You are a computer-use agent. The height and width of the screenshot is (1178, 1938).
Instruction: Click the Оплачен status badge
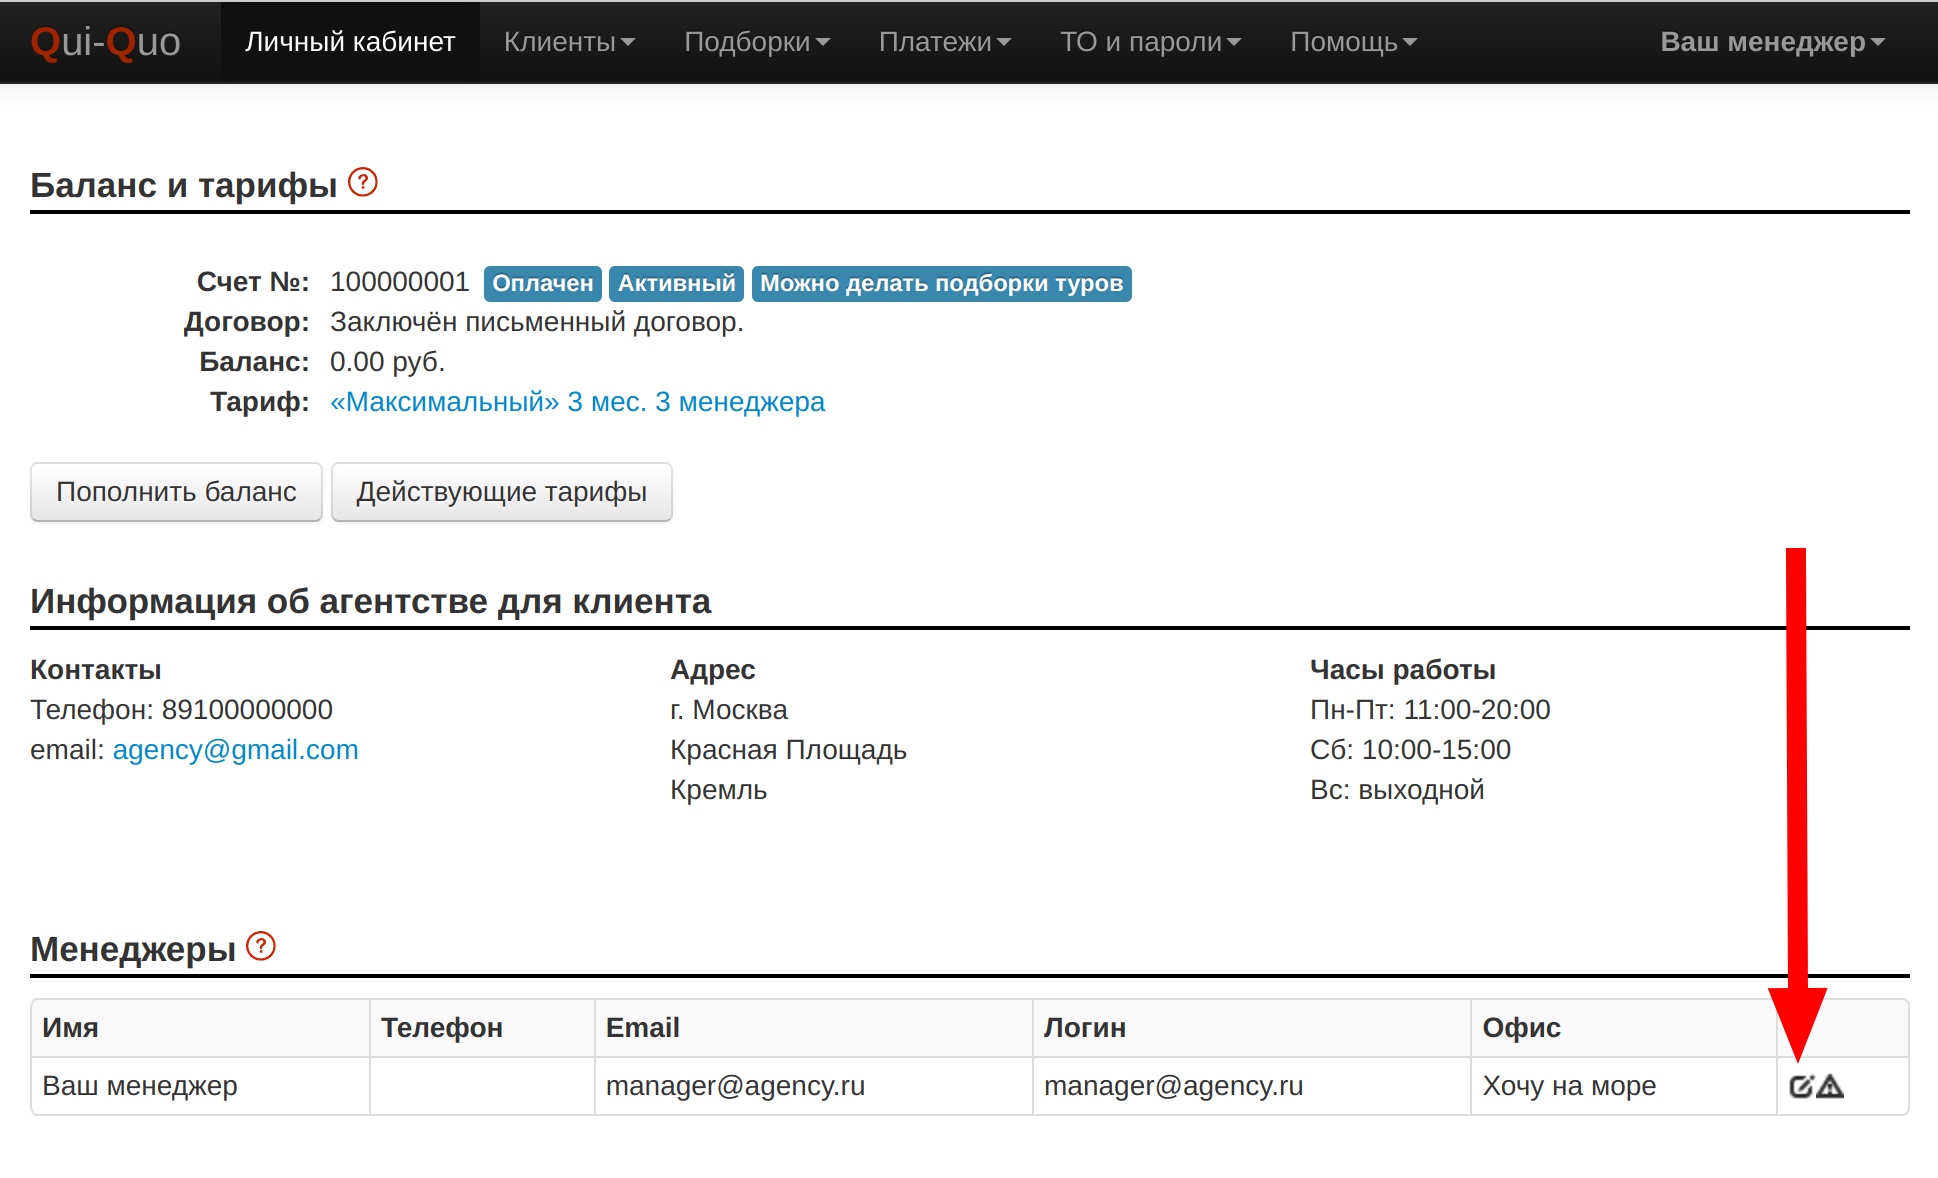[x=542, y=283]
